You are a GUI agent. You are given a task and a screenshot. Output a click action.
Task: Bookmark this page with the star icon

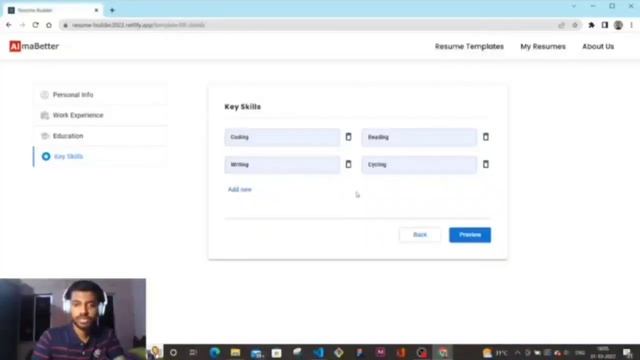(575, 25)
